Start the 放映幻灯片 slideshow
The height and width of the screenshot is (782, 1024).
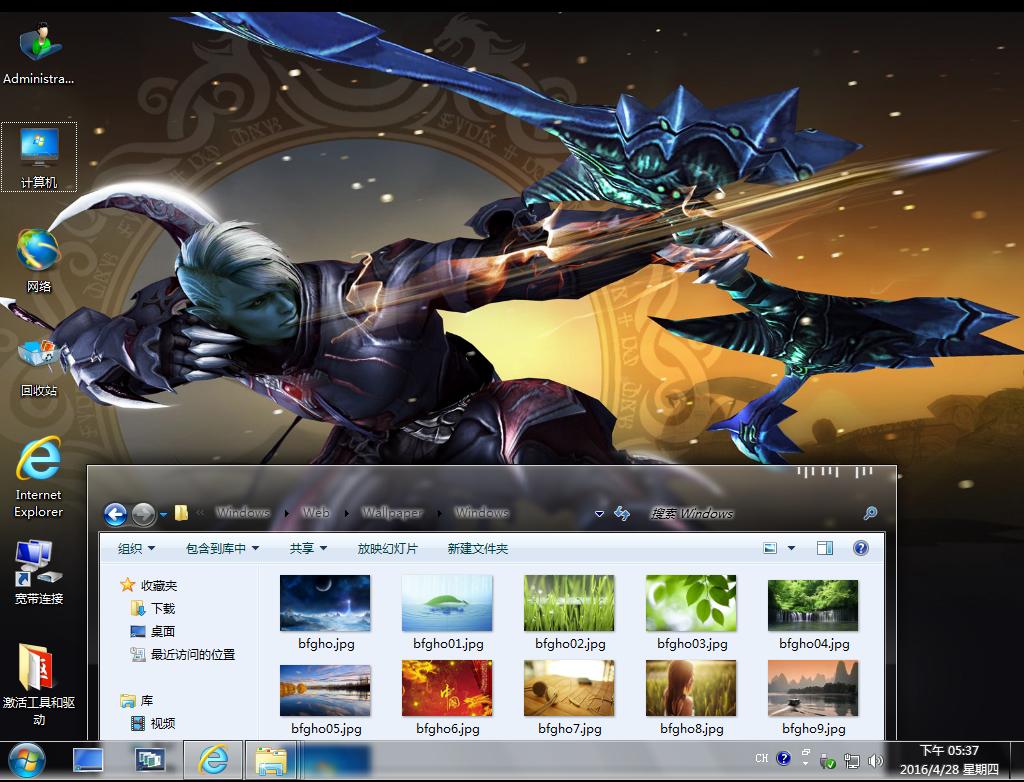click(387, 549)
